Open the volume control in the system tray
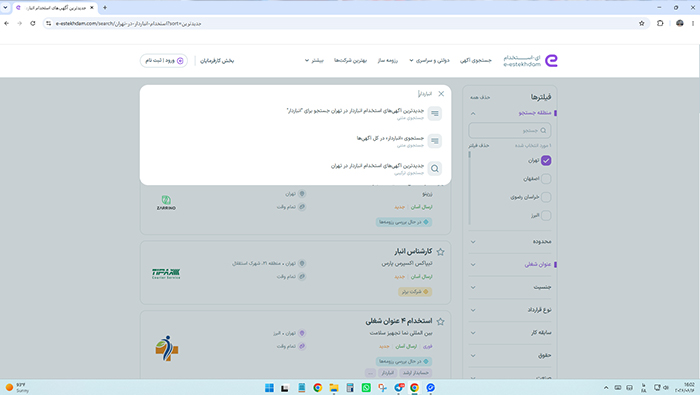Viewport: 700px width, 395px height. (666, 387)
